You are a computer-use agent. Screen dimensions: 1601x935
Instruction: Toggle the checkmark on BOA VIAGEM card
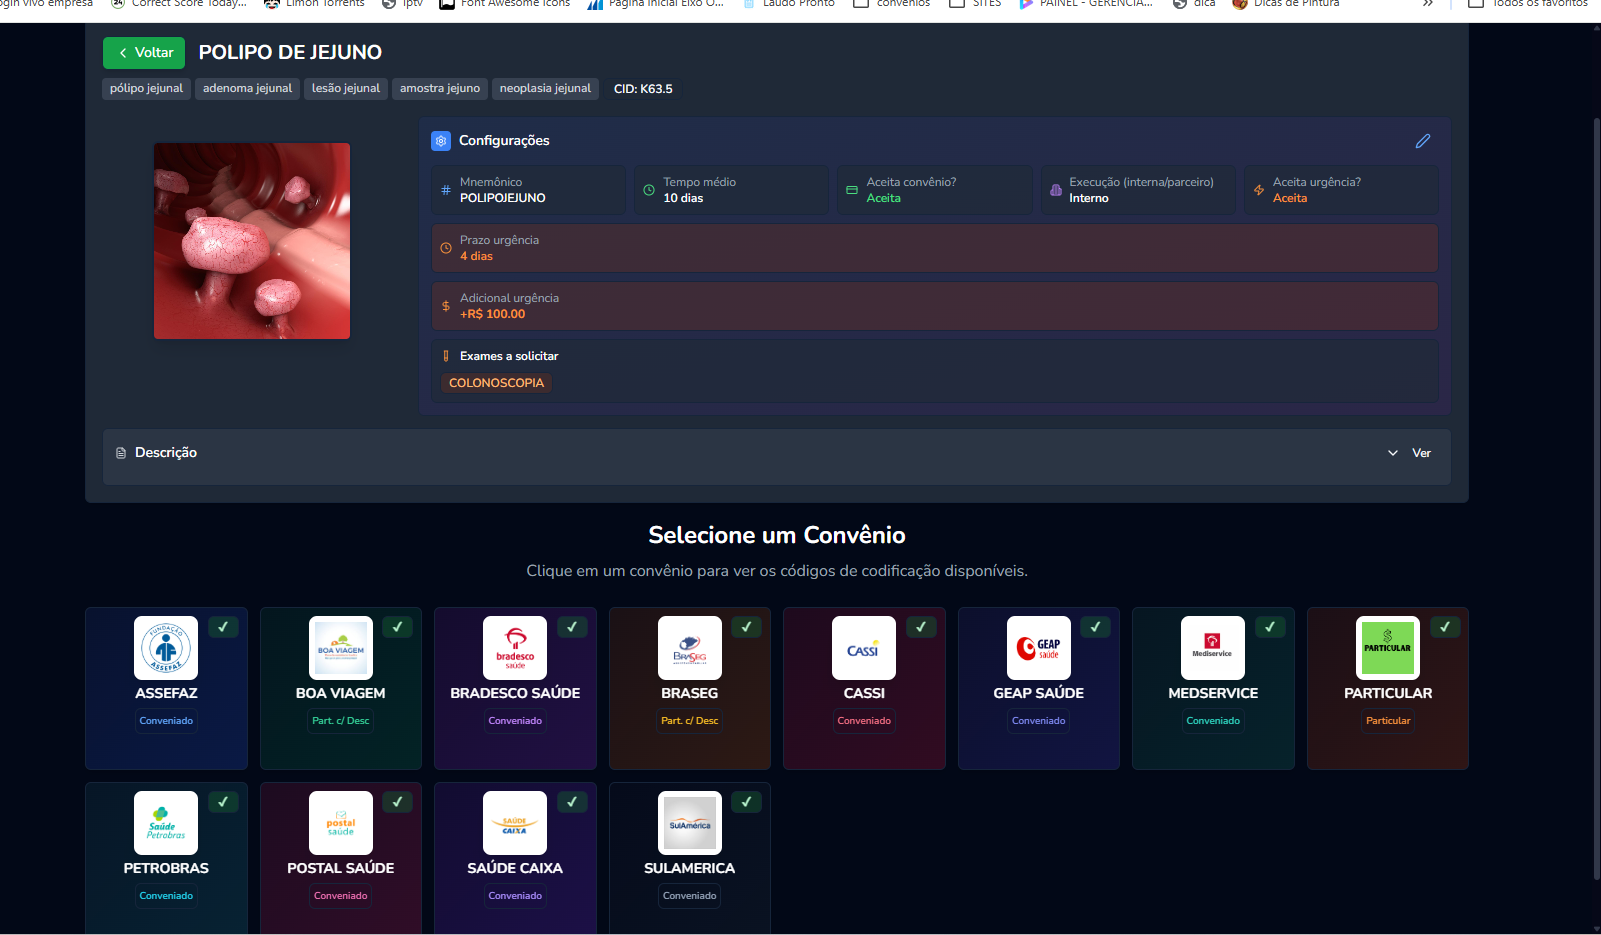point(398,627)
